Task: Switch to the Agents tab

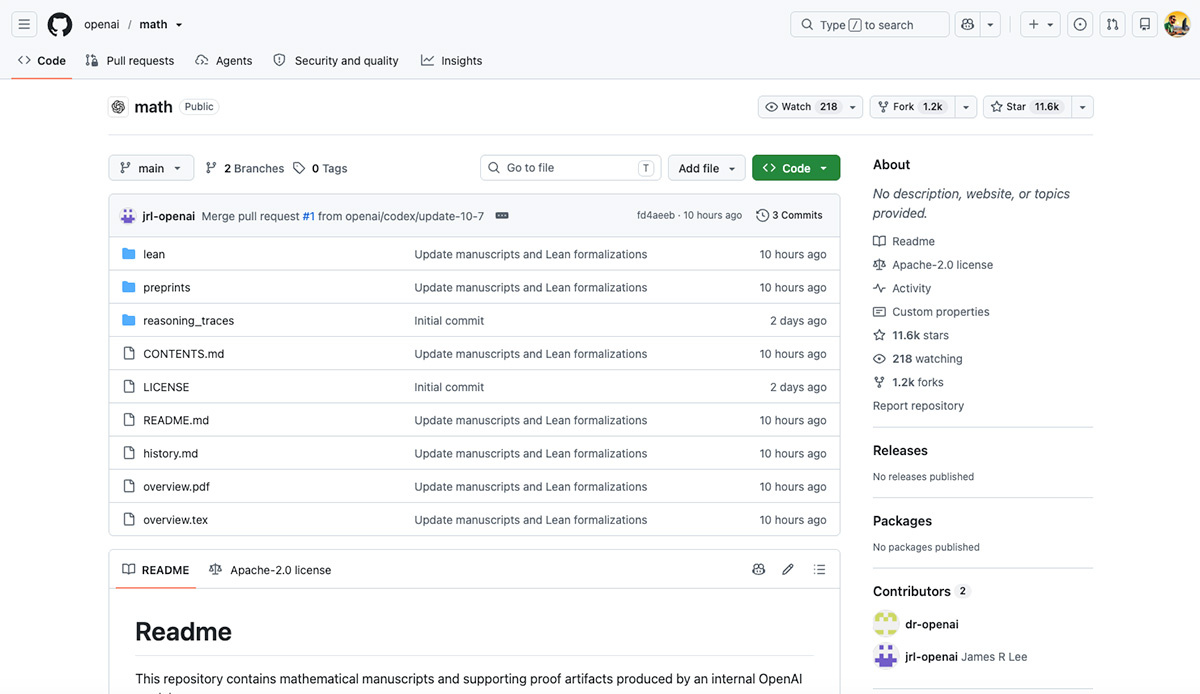Action: (224, 61)
